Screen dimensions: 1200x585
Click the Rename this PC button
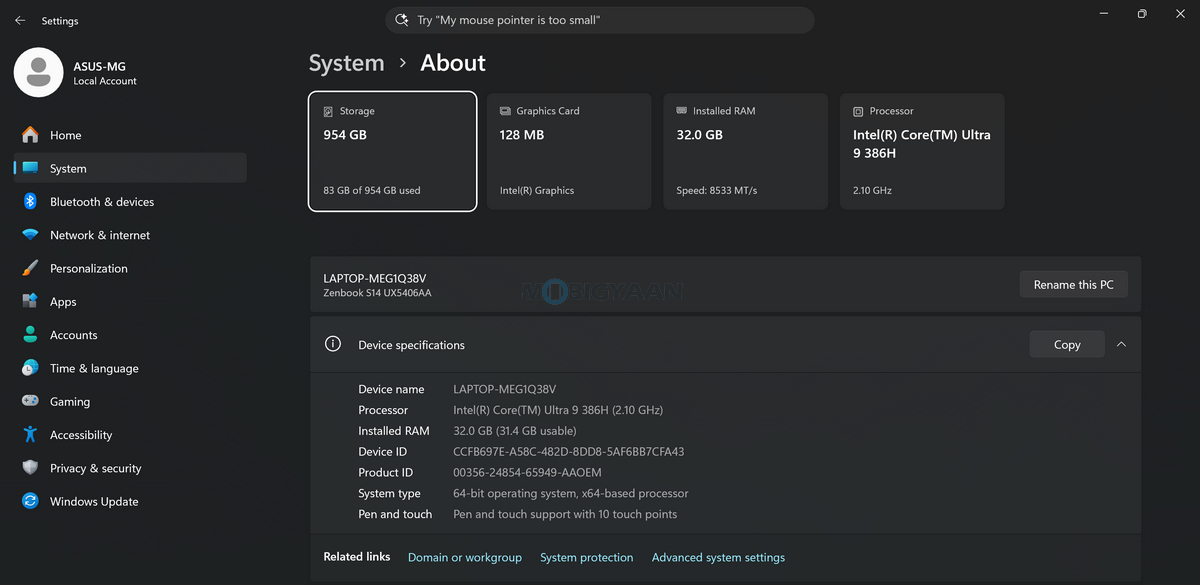[1073, 284]
